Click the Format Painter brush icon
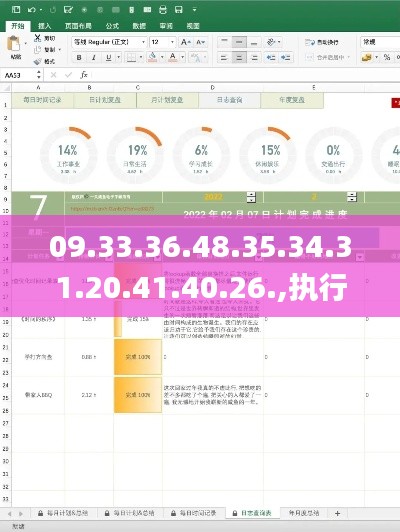The width and height of the screenshot is (400, 532). tap(38, 61)
